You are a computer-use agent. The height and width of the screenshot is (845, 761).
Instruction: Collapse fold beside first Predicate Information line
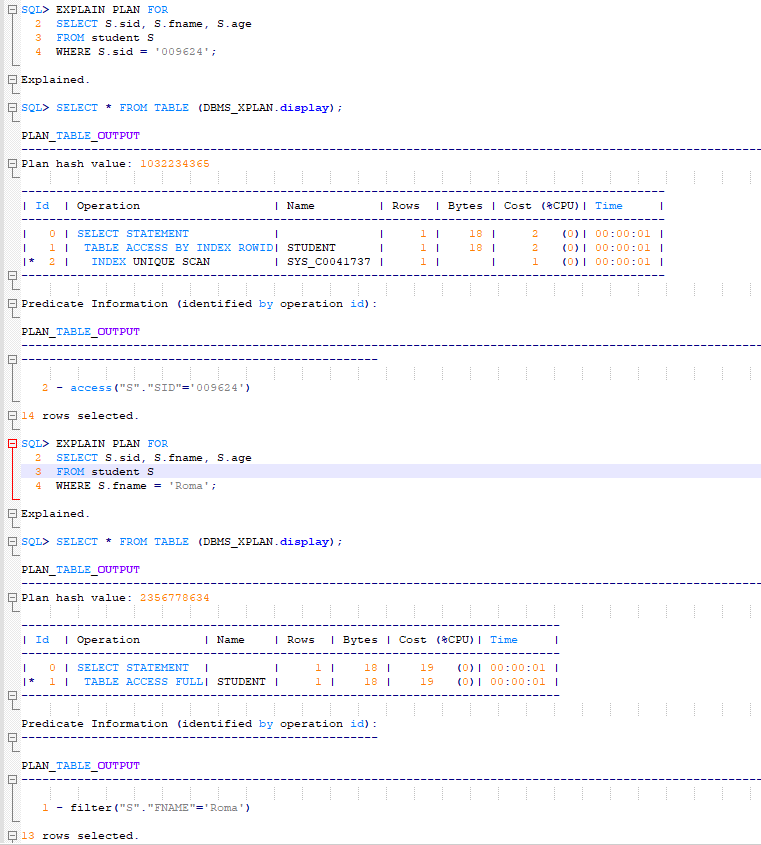pos(12,304)
